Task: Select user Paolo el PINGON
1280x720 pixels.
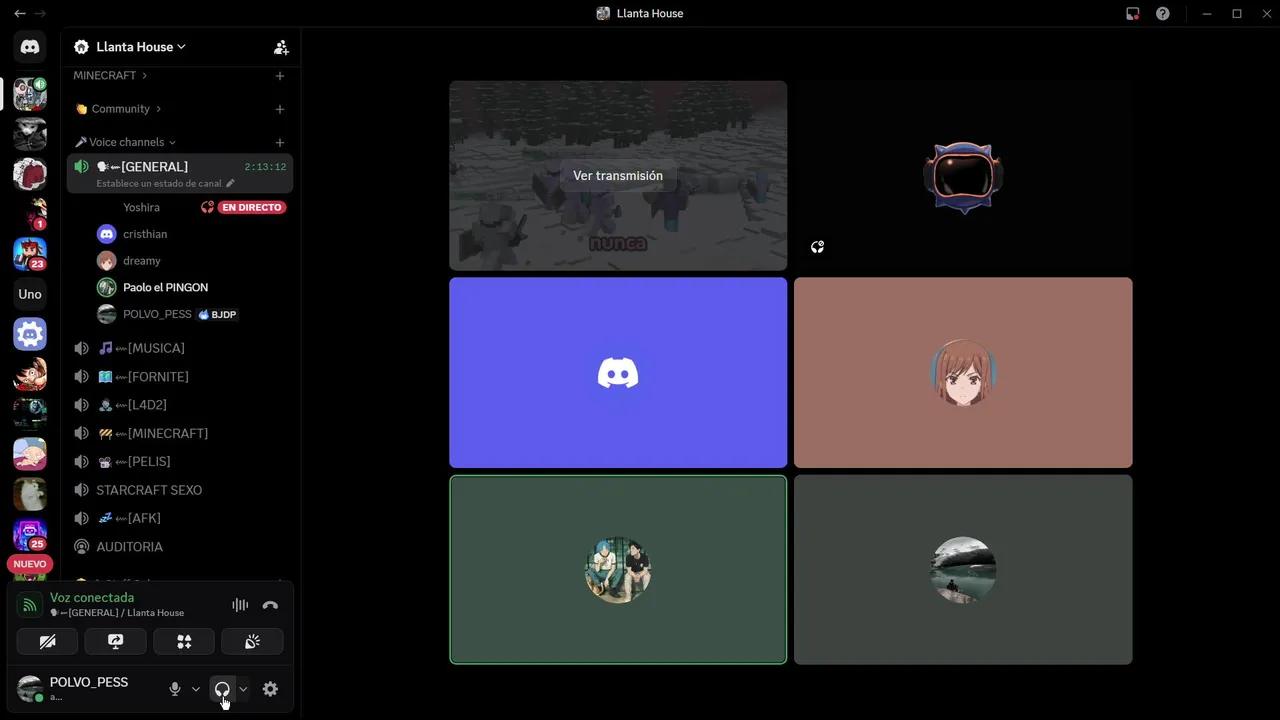Action: pos(165,287)
